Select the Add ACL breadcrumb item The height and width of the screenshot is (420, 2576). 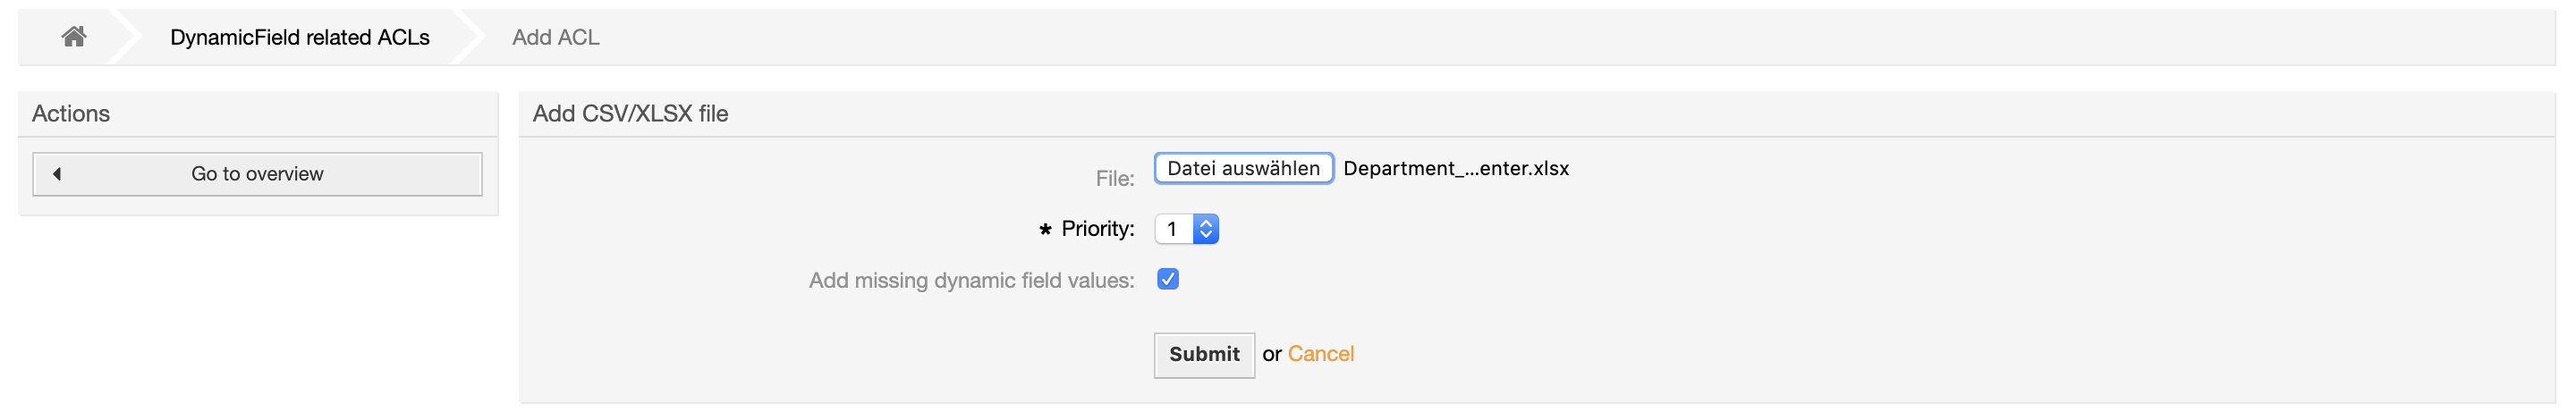coord(555,38)
